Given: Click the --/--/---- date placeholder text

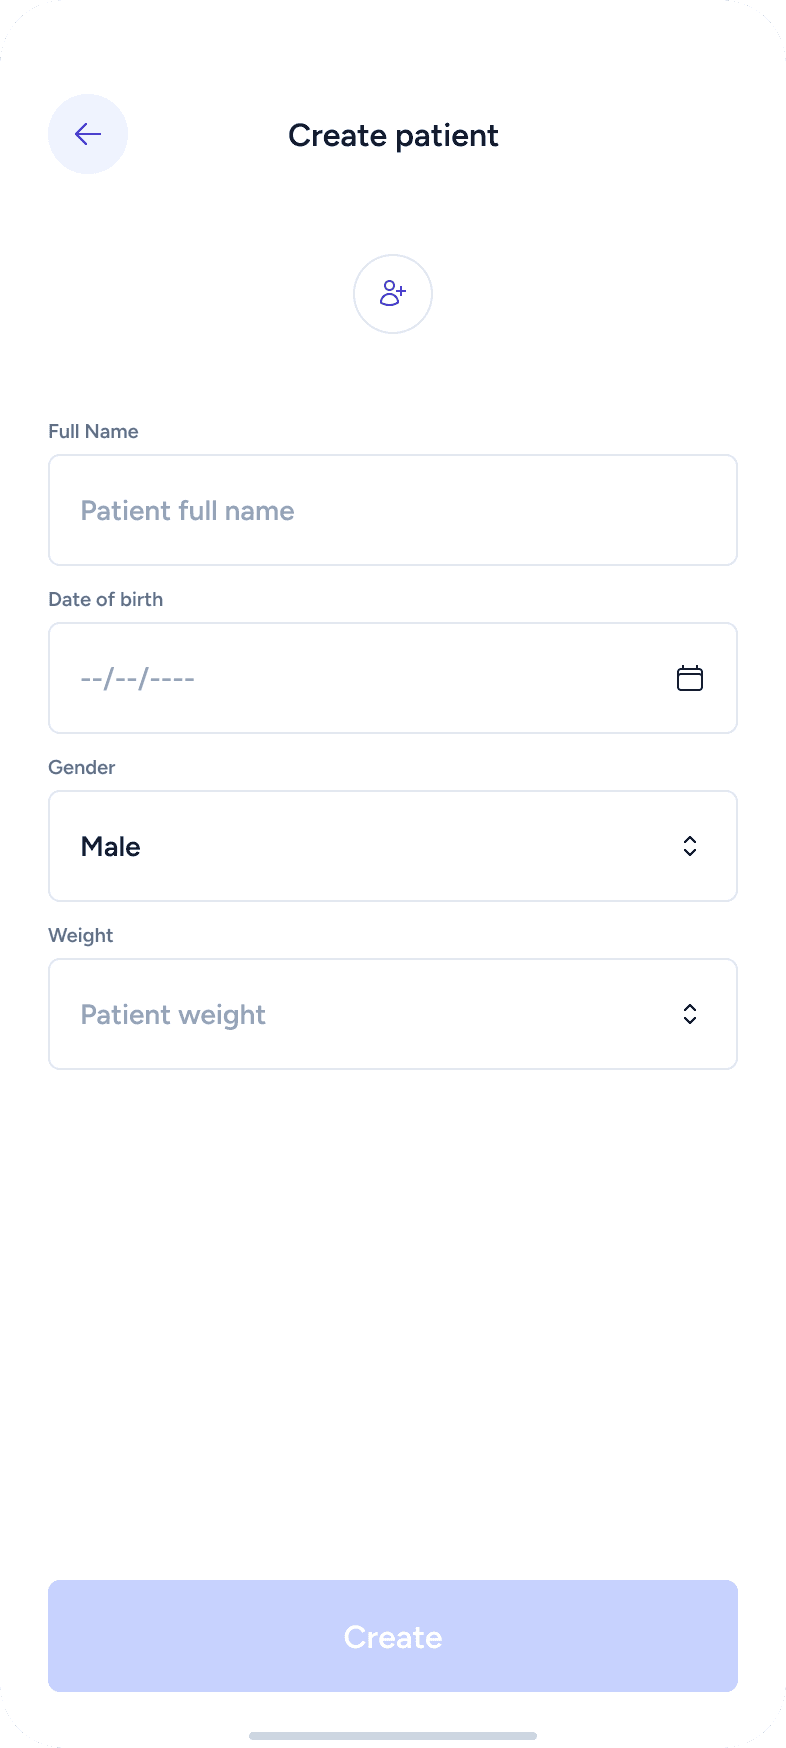Looking at the screenshot, I should [137, 679].
